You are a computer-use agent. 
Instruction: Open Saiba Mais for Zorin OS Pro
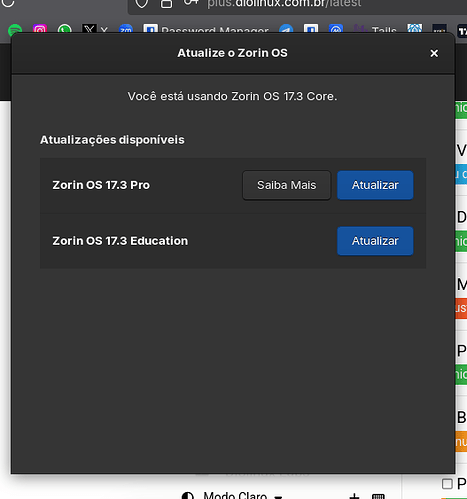click(x=286, y=185)
